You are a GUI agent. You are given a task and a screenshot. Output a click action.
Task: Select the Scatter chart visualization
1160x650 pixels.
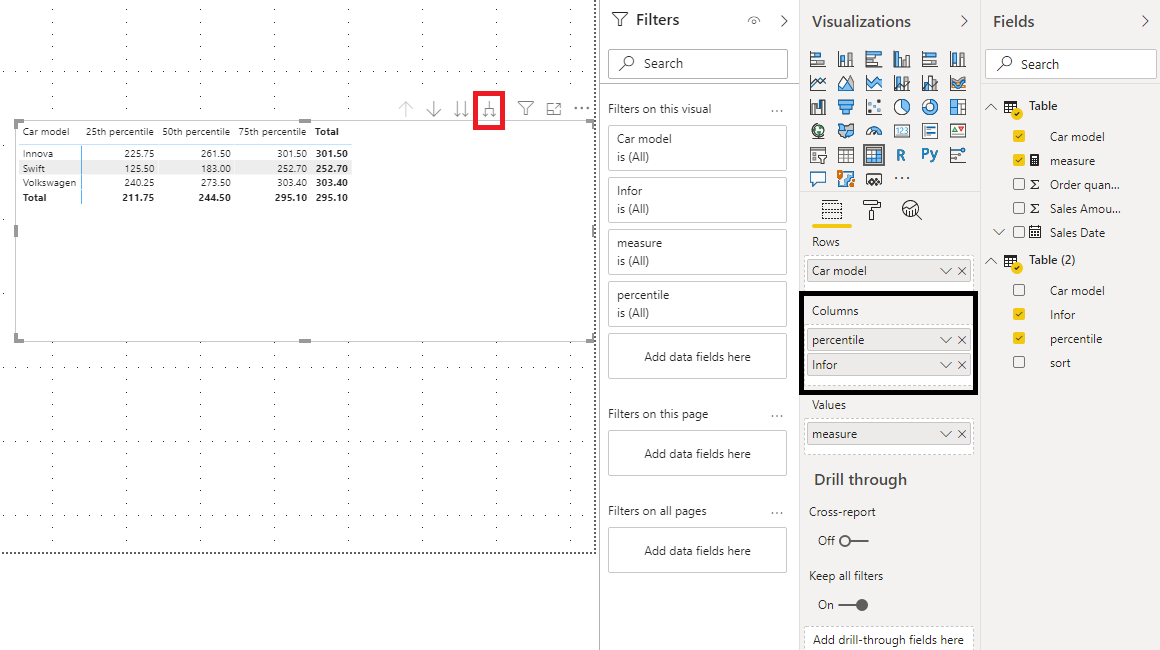point(874,107)
